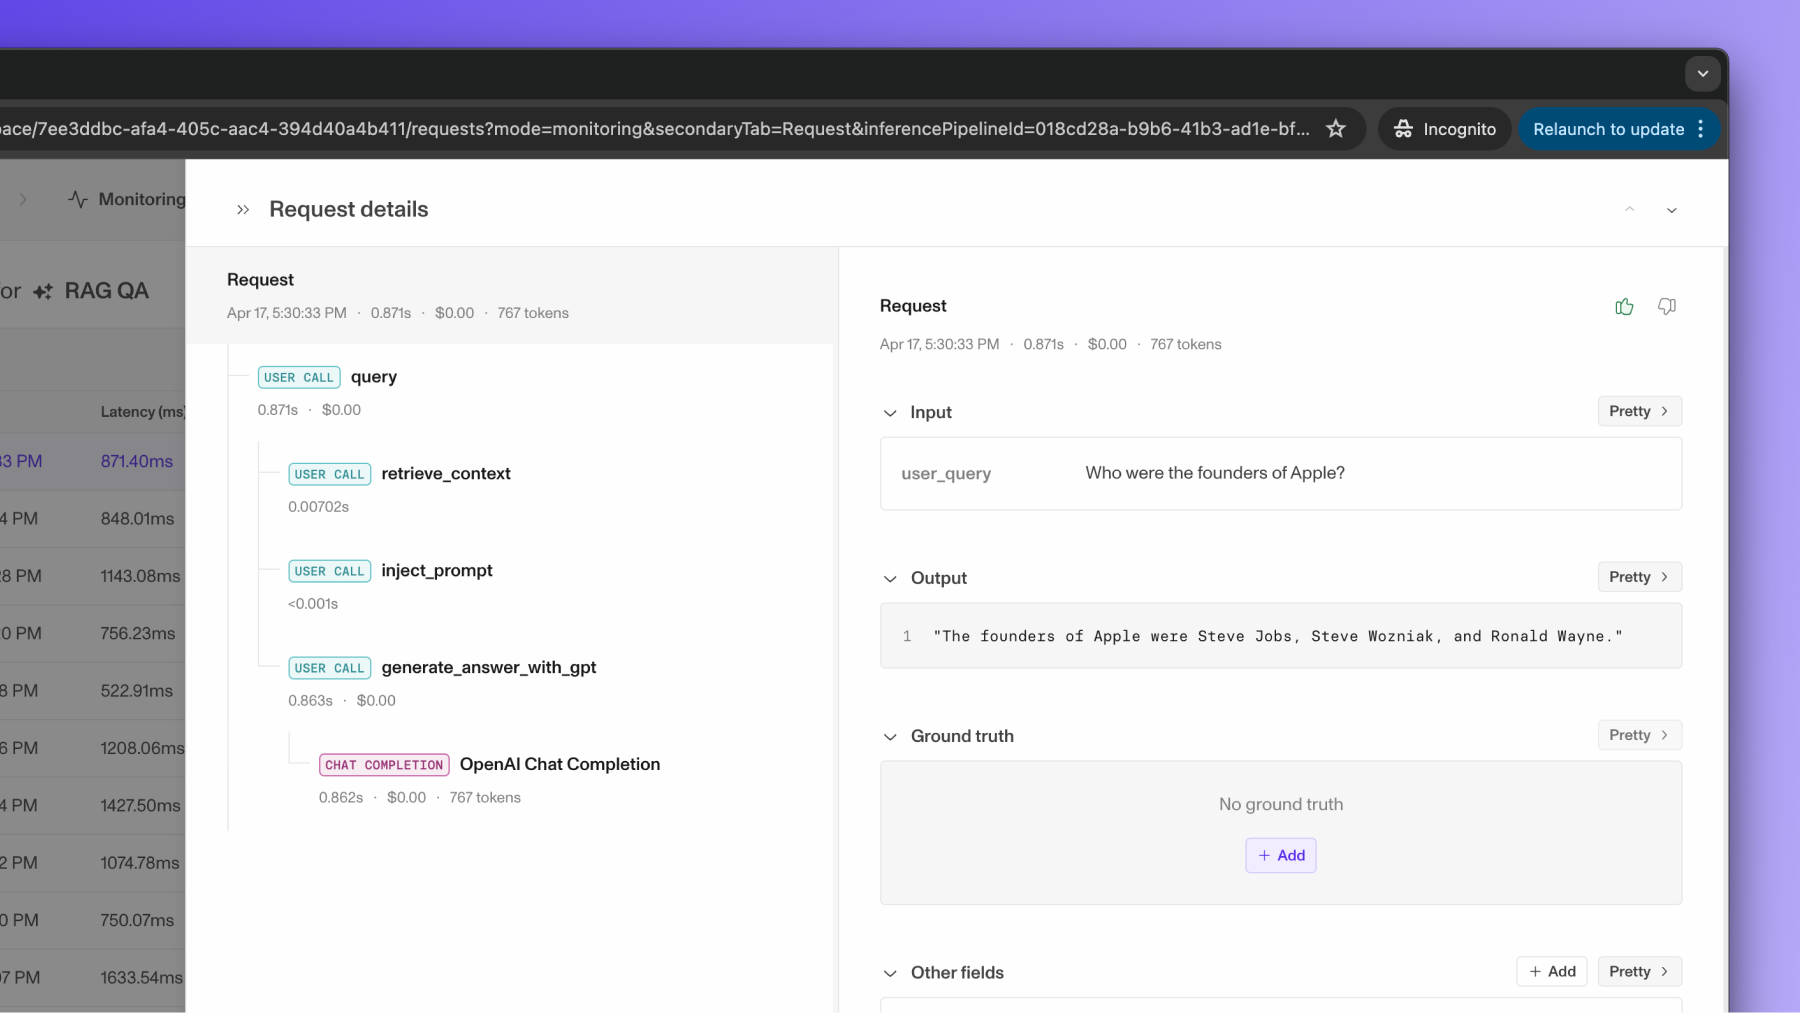Image resolution: width=1800 pixels, height=1013 pixels.
Task: Add a ground truth value
Action: pos(1281,855)
